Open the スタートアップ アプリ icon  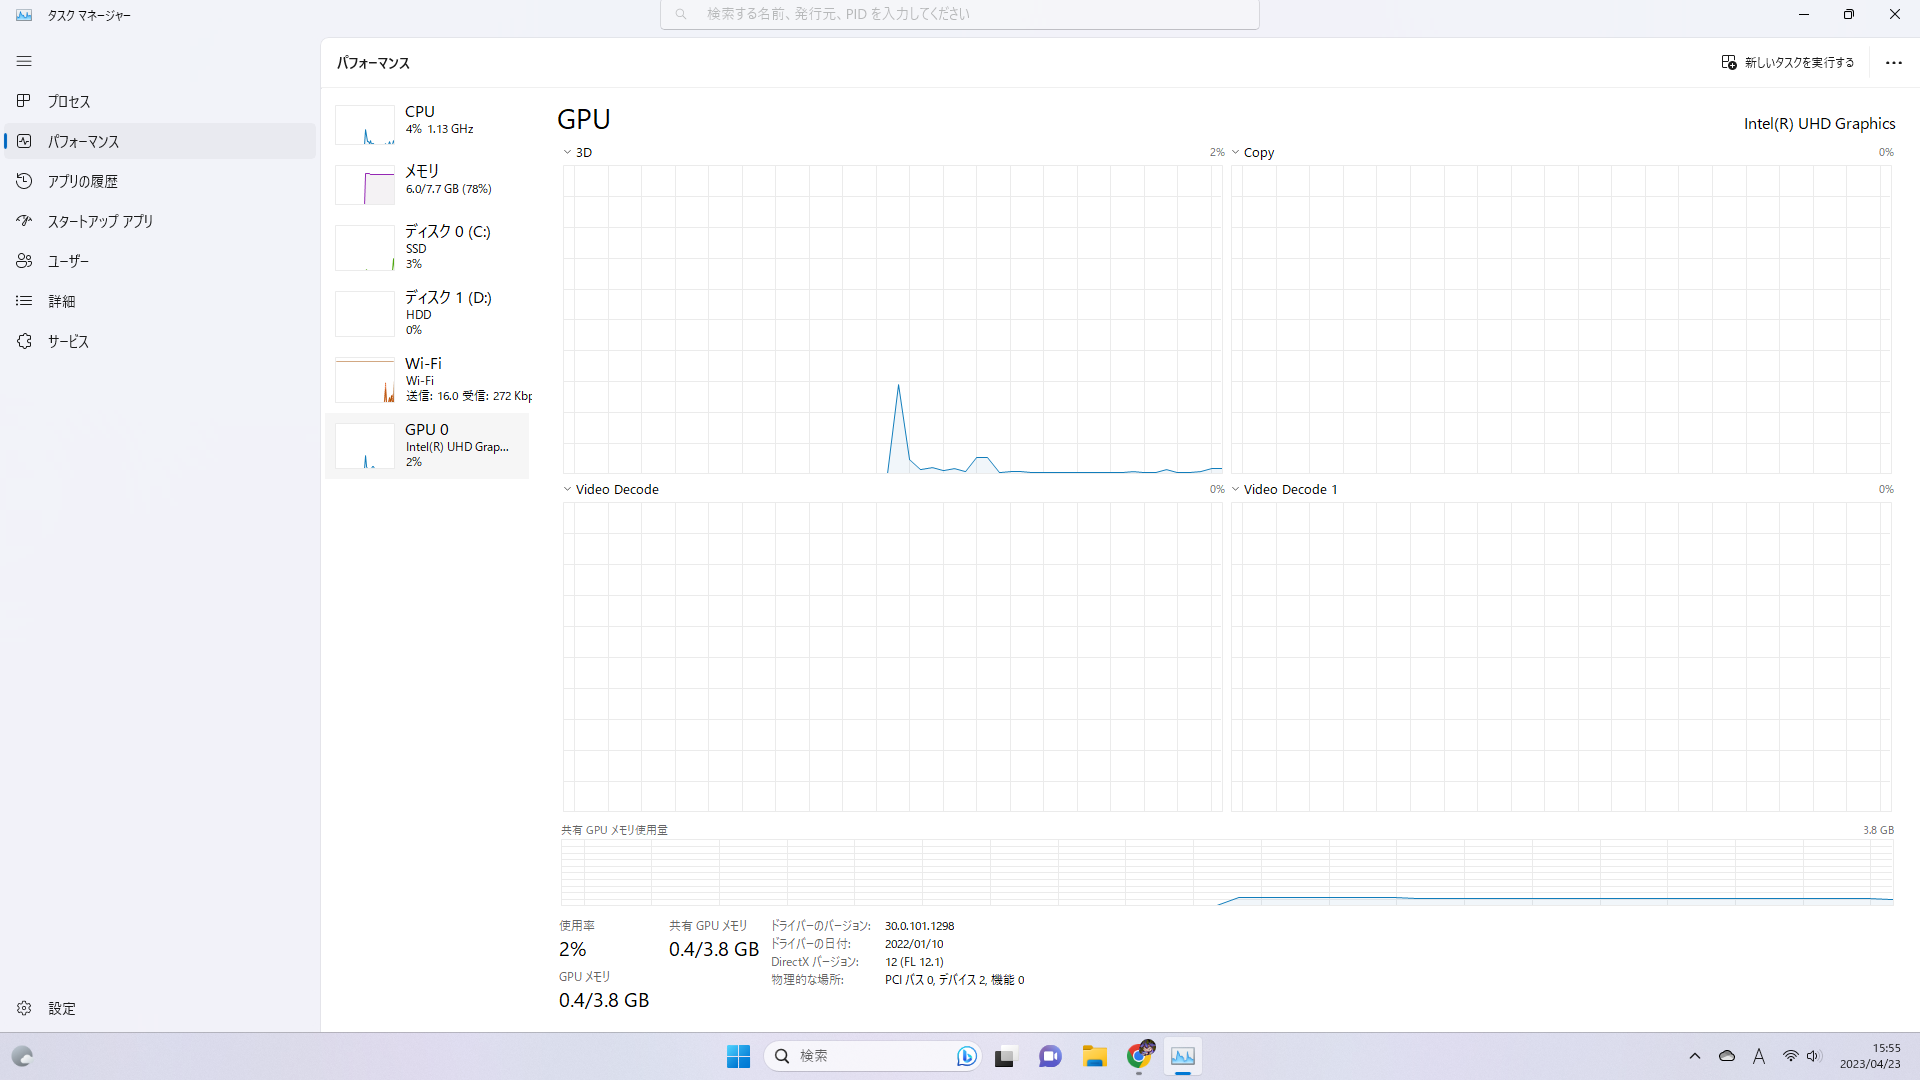point(24,221)
